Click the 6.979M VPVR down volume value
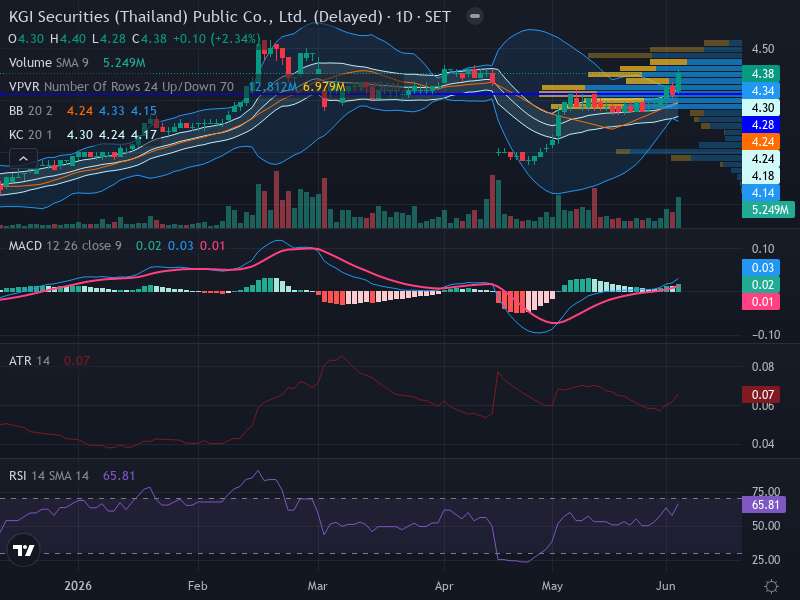800x600 pixels. point(324,87)
